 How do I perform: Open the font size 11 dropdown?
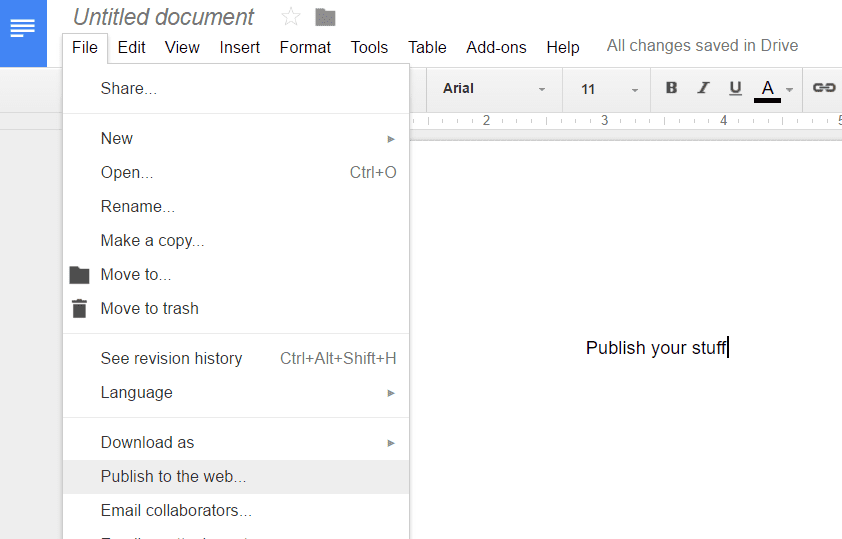pos(608,89)
